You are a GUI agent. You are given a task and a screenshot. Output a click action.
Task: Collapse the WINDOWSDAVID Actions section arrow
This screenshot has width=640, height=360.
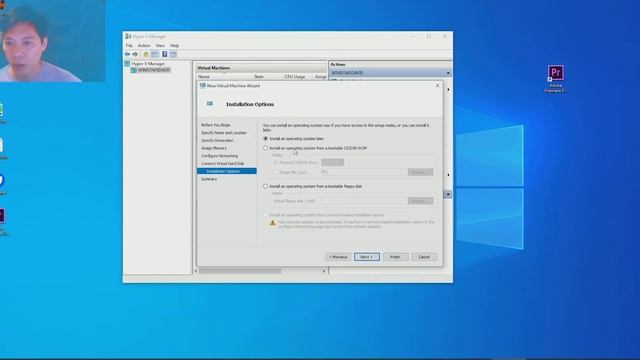pos(448,73)
